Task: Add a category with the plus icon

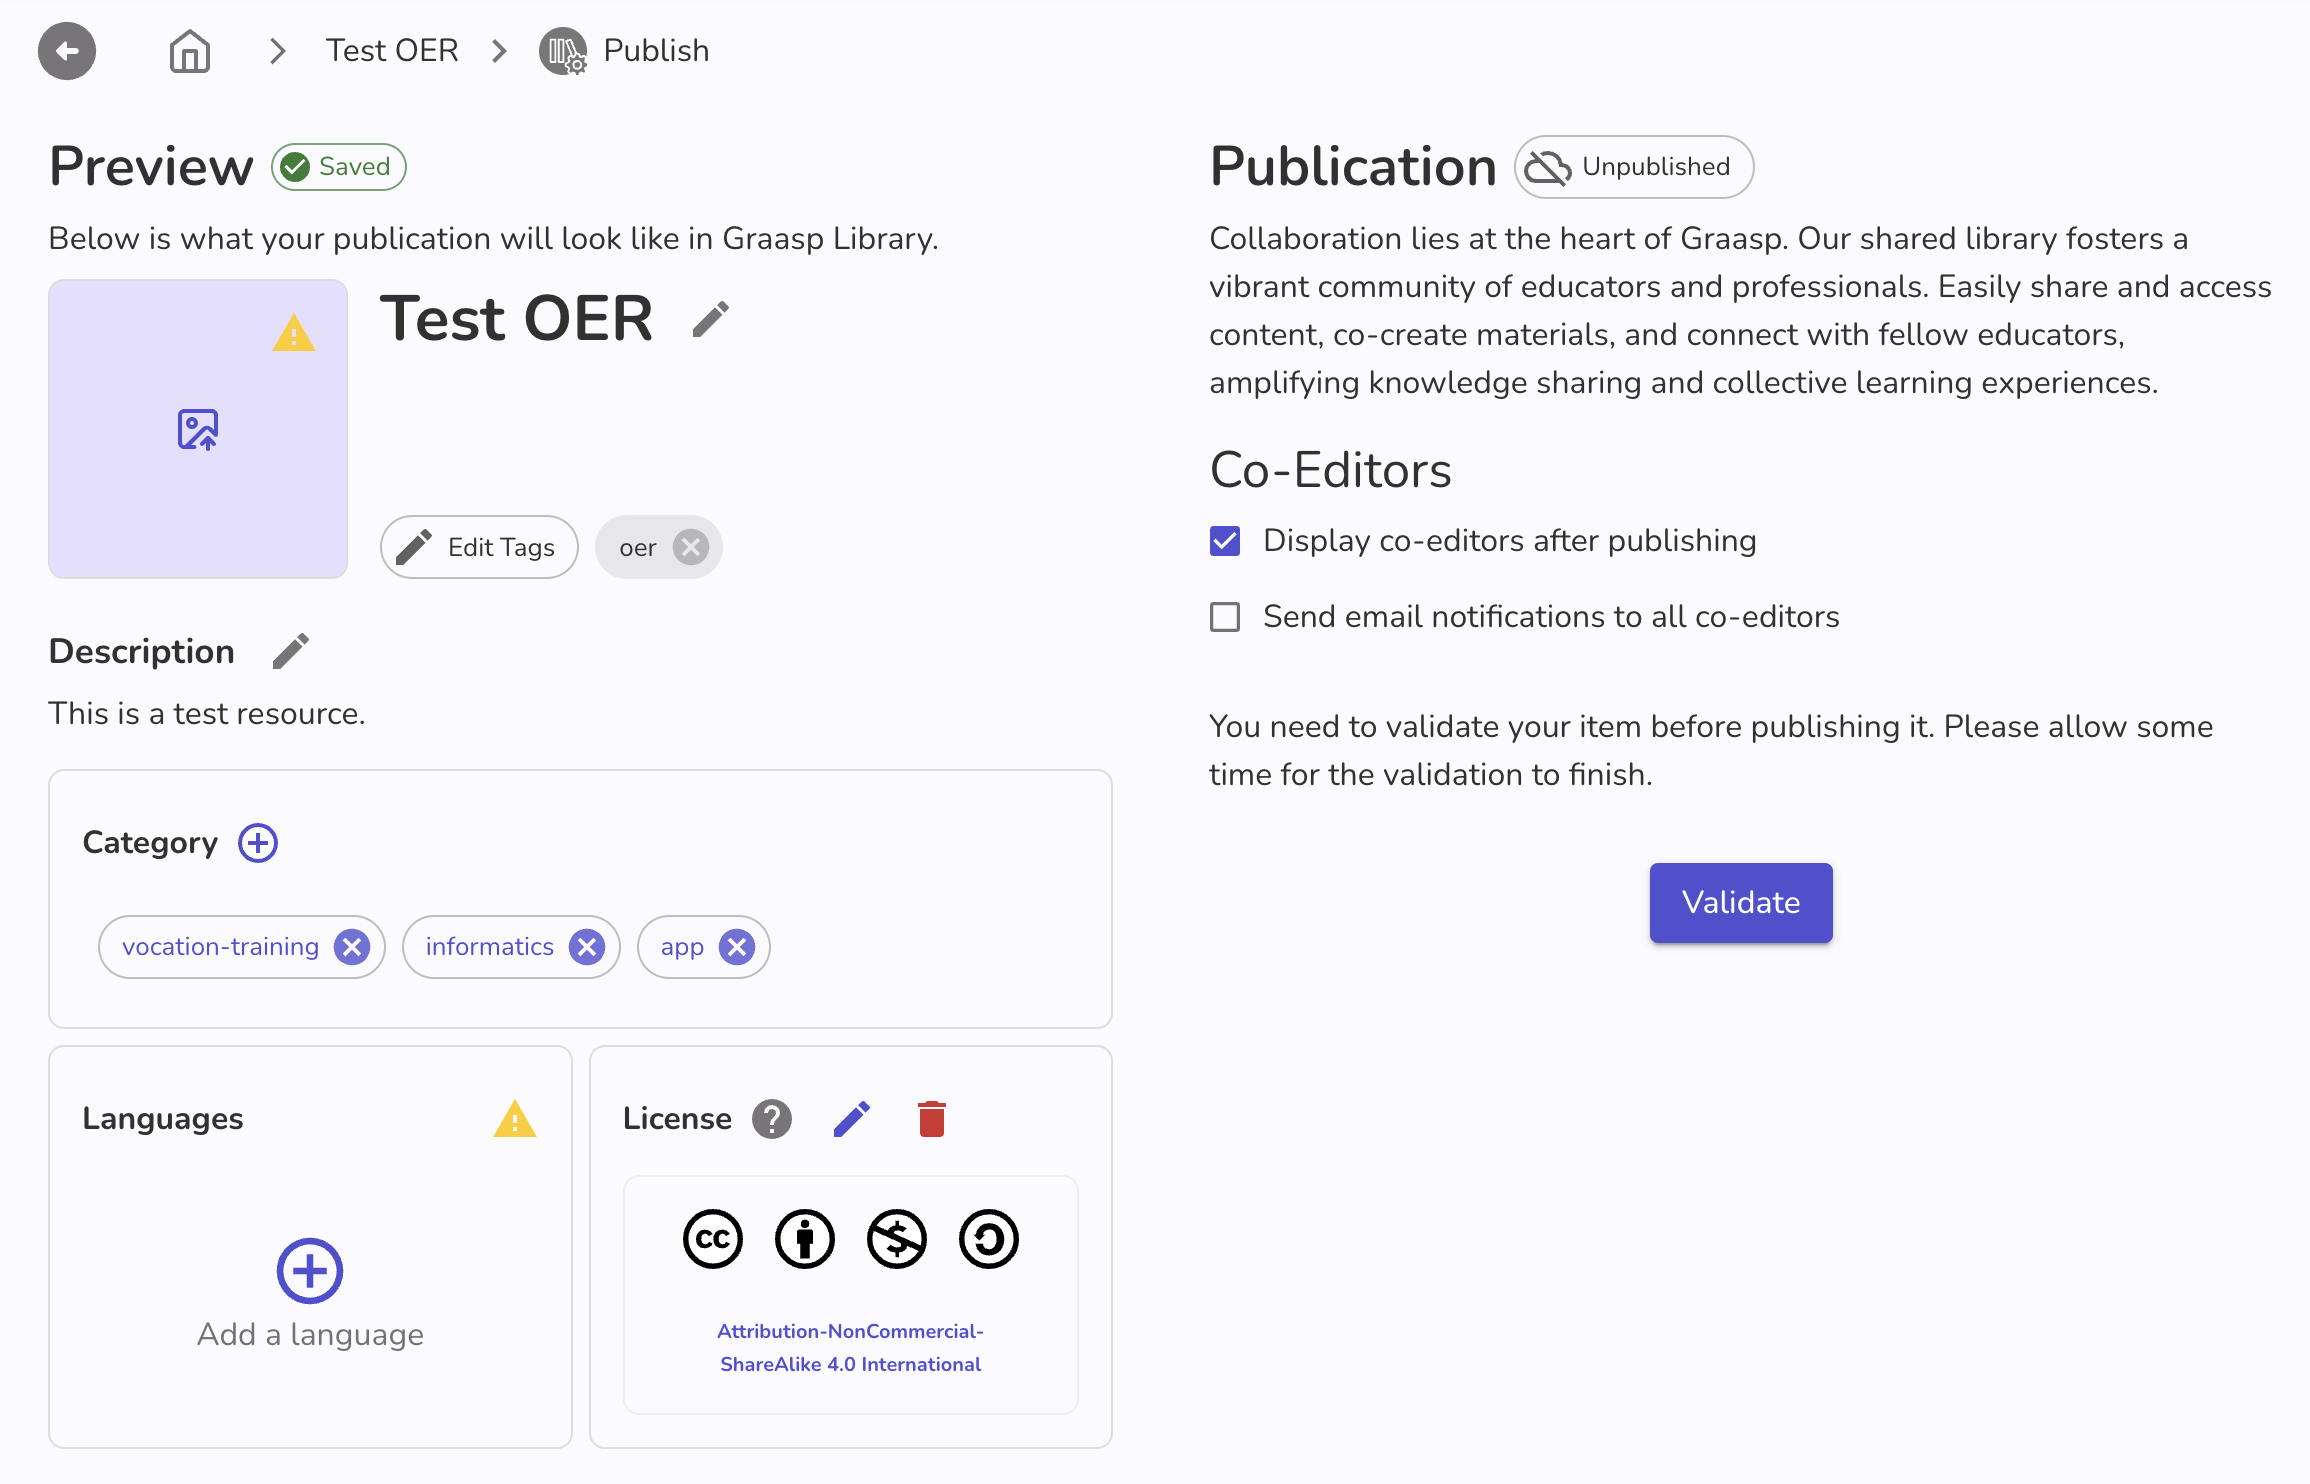Action: [258, 842]
